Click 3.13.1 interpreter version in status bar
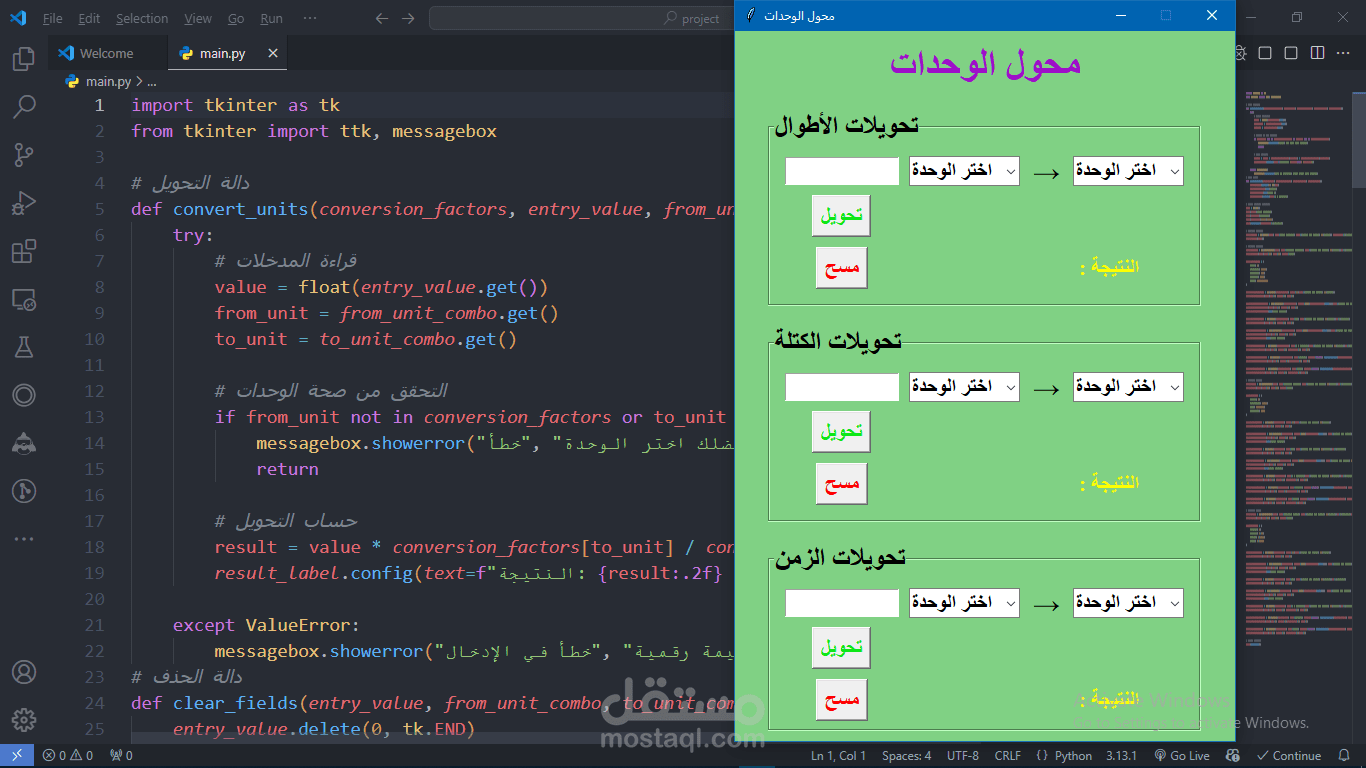Viewport: 1366px width, 768px height. click(1122, 756)
